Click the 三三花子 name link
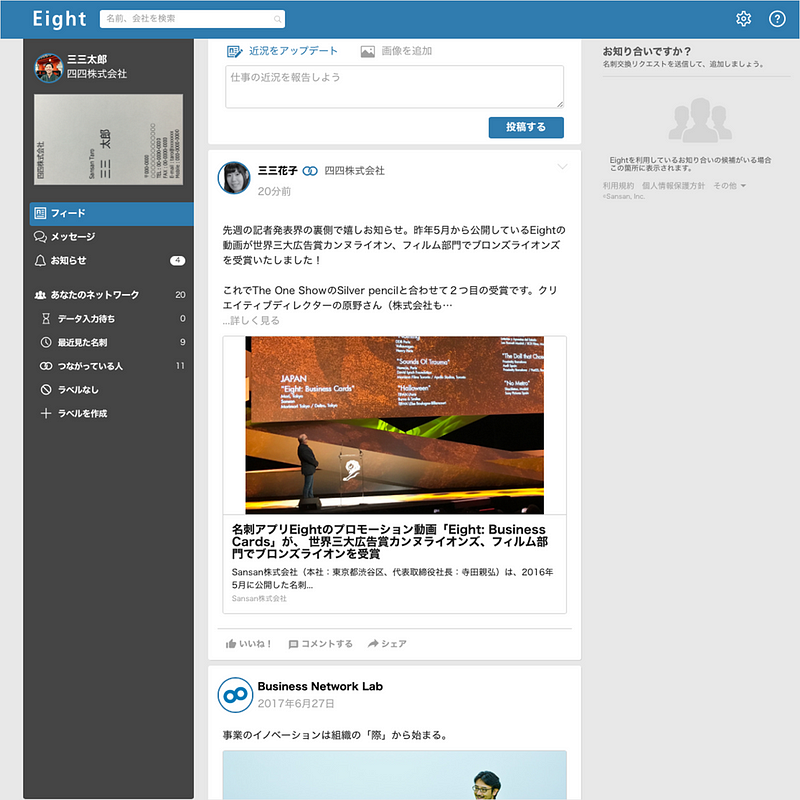This screenshot has height=800, width=800. point(278,171)
